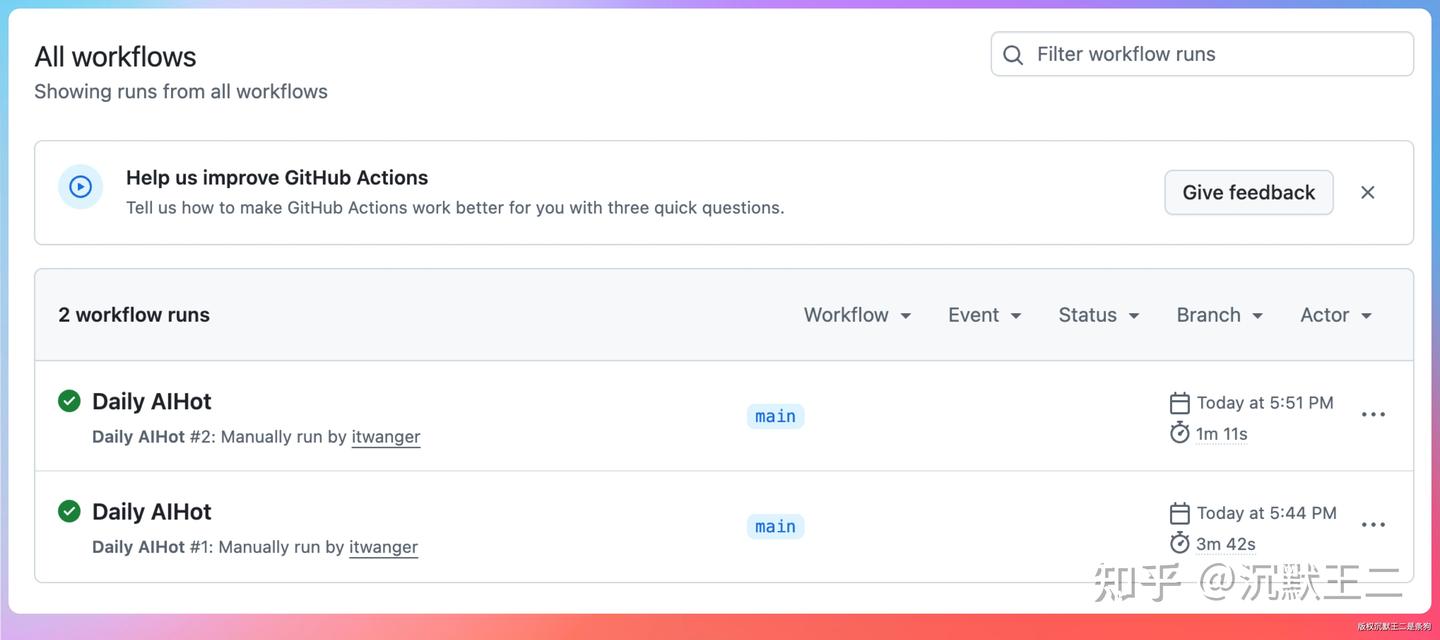Click calendar icon next to Today at 5:51 PM
Viewport: 1440px width, 640px height.
click(1179, 403)
